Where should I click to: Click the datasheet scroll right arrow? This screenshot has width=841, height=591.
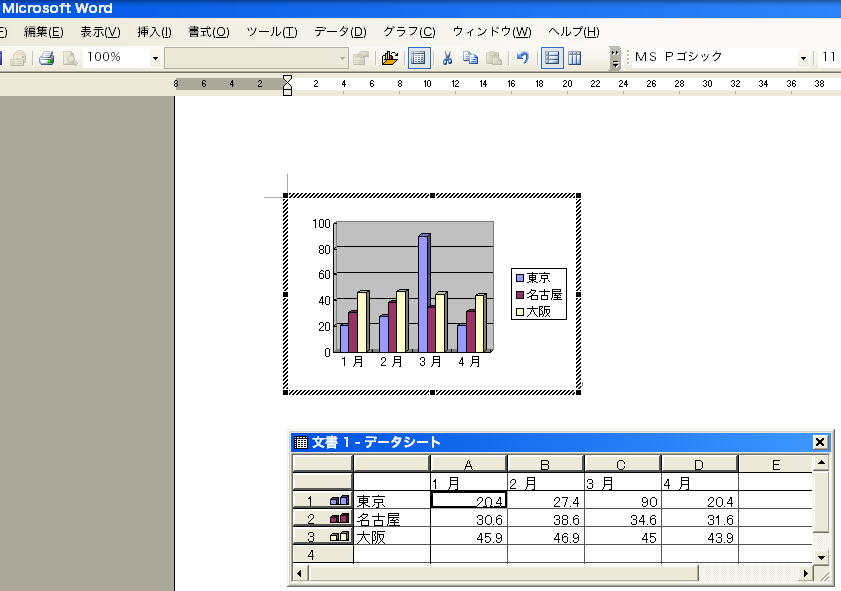(805, 573)
